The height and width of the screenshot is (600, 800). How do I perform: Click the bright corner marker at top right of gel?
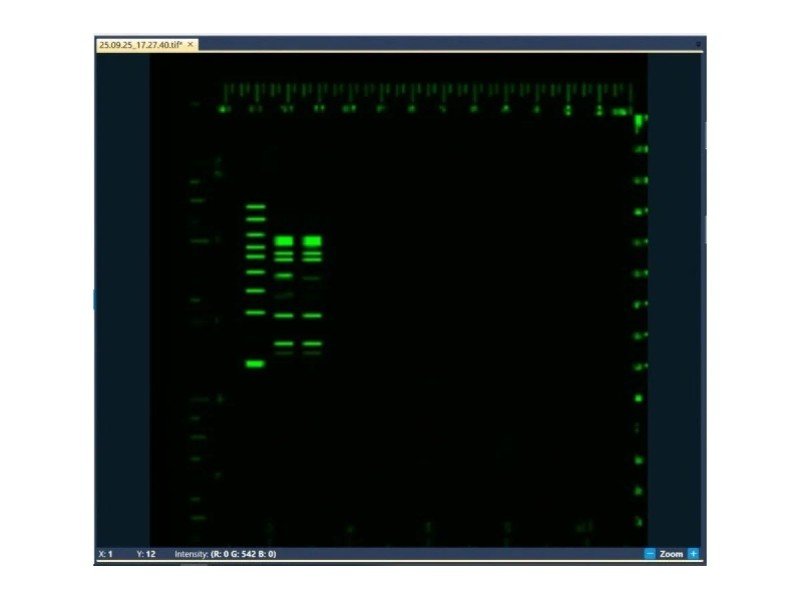click(x=637, y=120)
